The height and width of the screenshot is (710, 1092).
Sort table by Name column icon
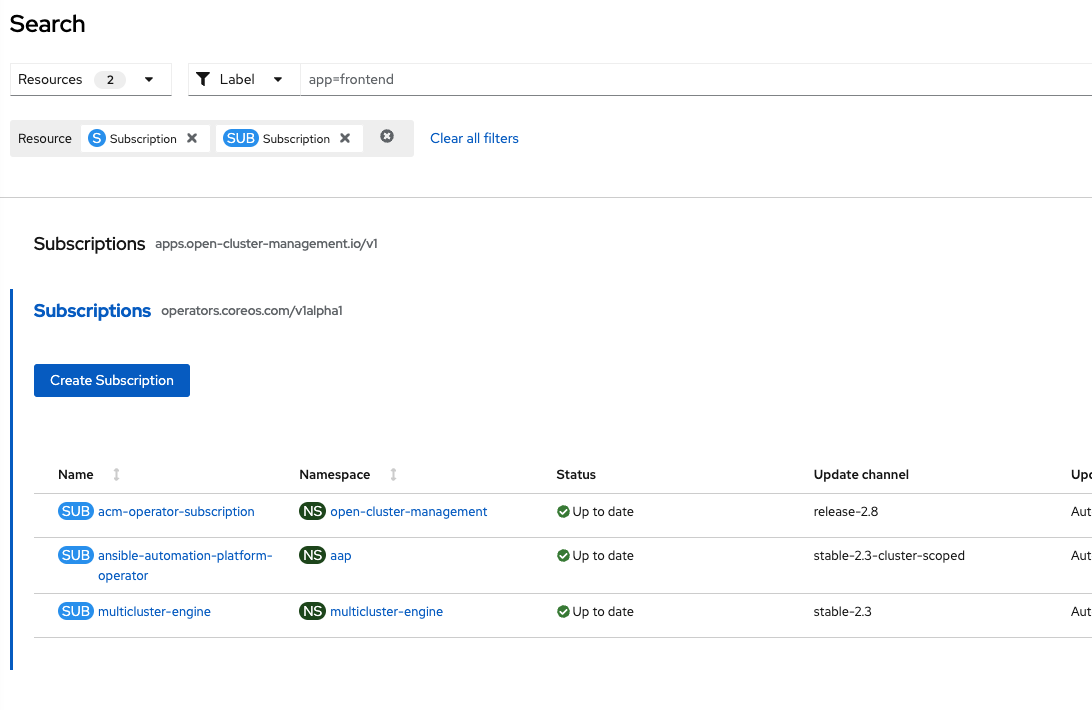[x=116, y=475]
